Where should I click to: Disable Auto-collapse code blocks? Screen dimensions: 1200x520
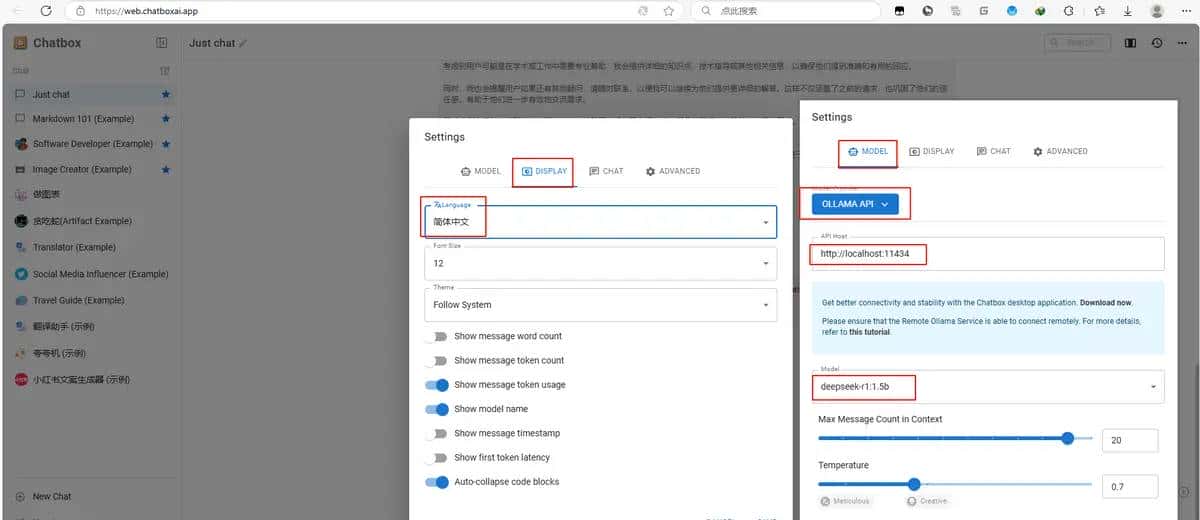click(436, 482)
